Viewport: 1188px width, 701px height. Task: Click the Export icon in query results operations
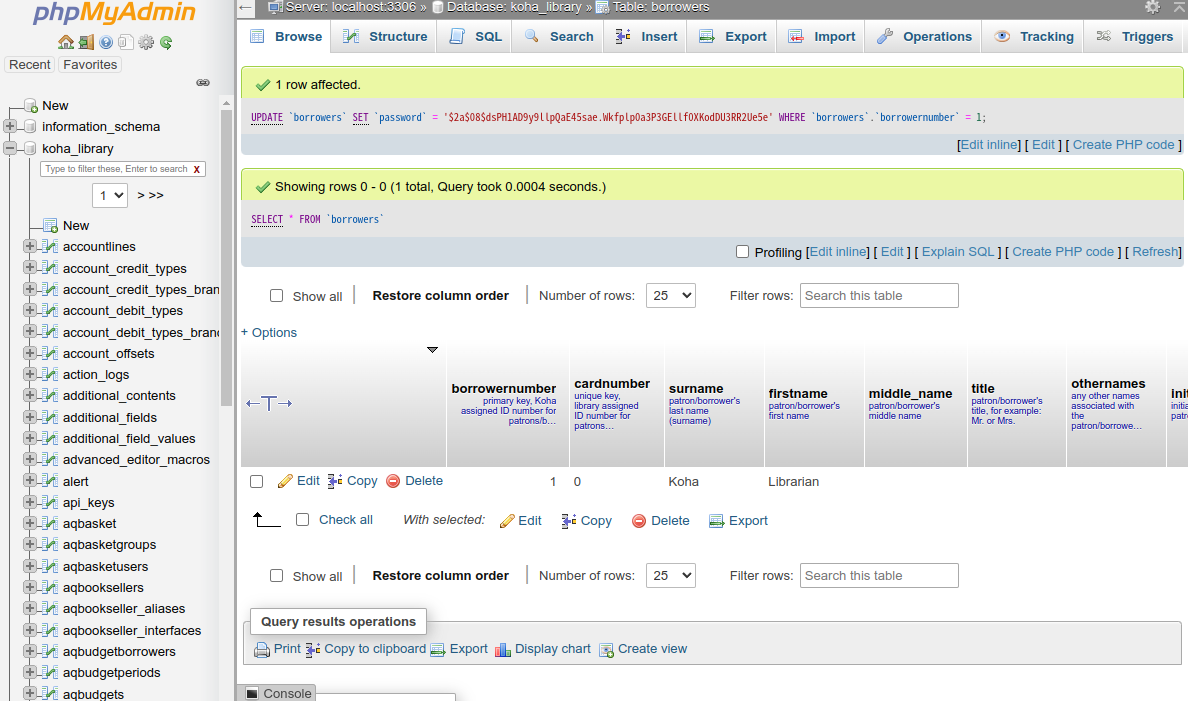438,649
